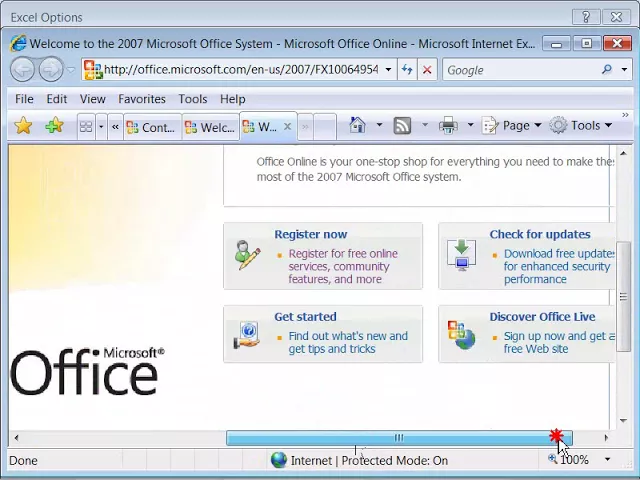Expand the Home button dropdown arrow
640x480 pixels.
pos(379,125)
